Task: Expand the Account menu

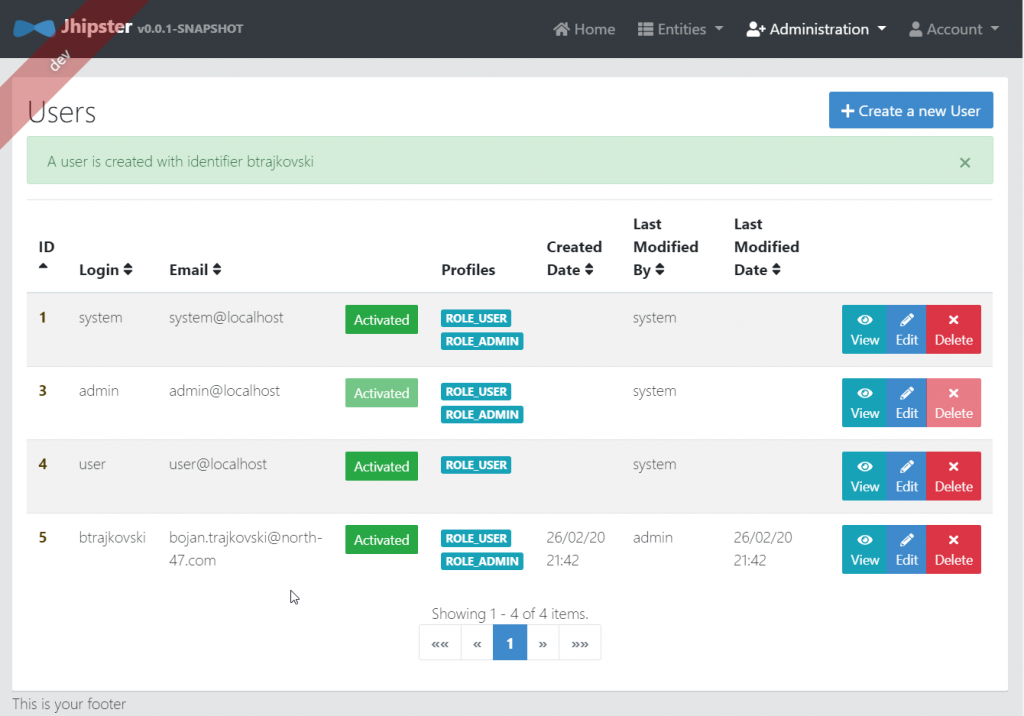Action: [953, 29]
